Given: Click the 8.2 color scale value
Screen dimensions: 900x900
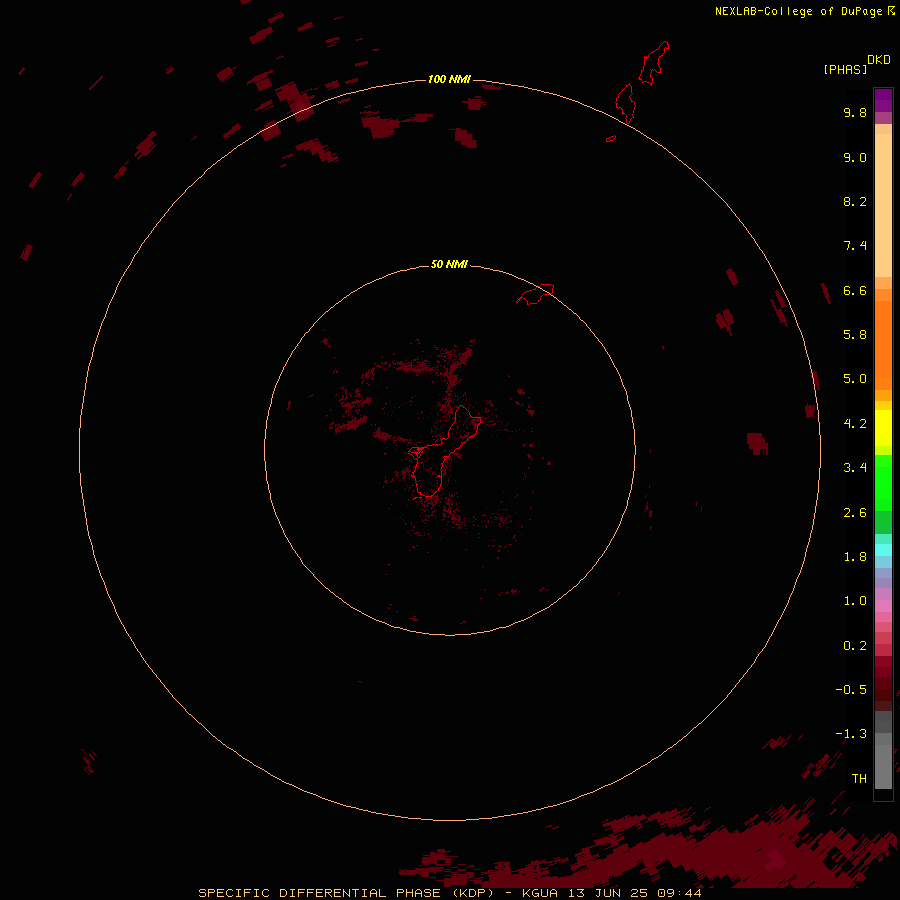Looking at the screenshot, I should coord(855,201).
